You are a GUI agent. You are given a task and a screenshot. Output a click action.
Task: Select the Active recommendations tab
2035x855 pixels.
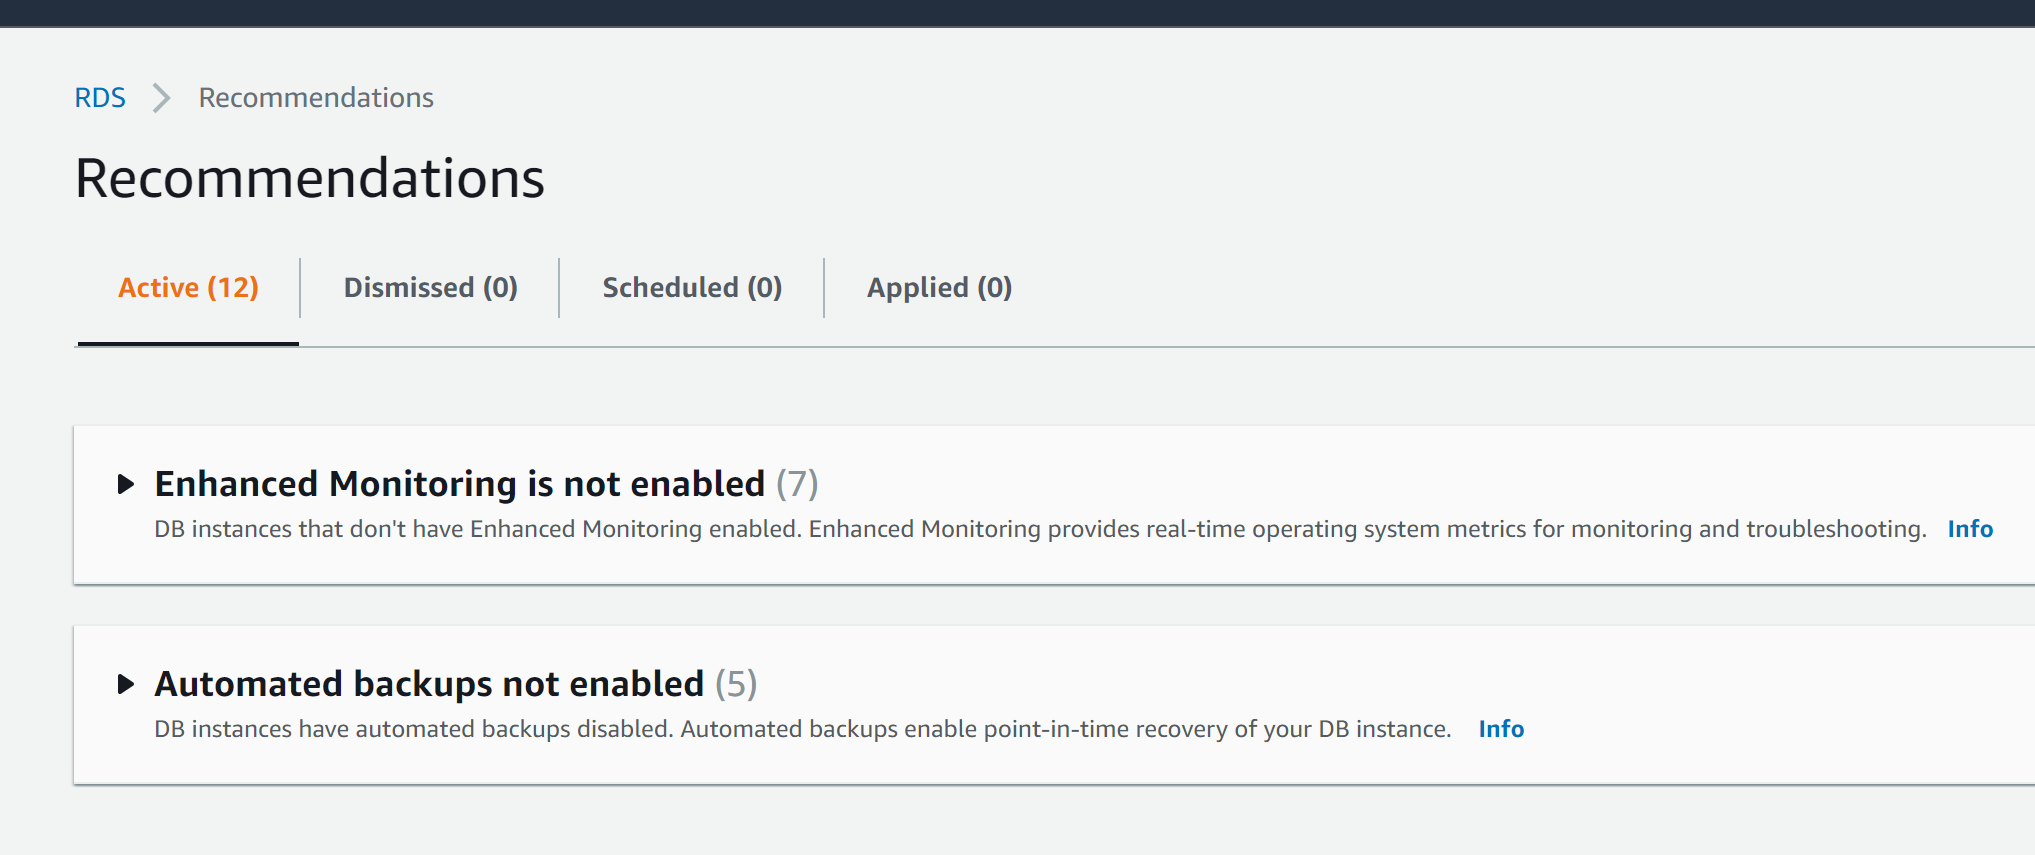tap(187, 287)
